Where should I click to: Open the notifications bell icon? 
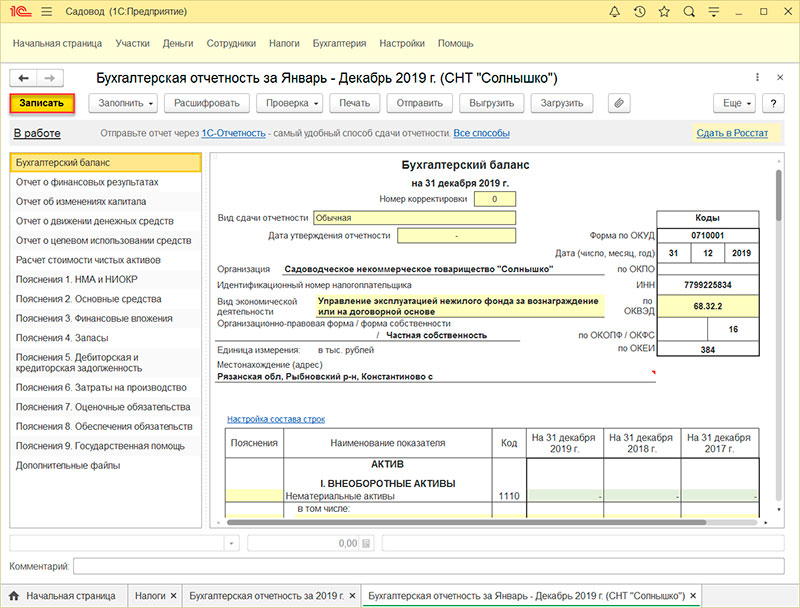pos(615,11)
